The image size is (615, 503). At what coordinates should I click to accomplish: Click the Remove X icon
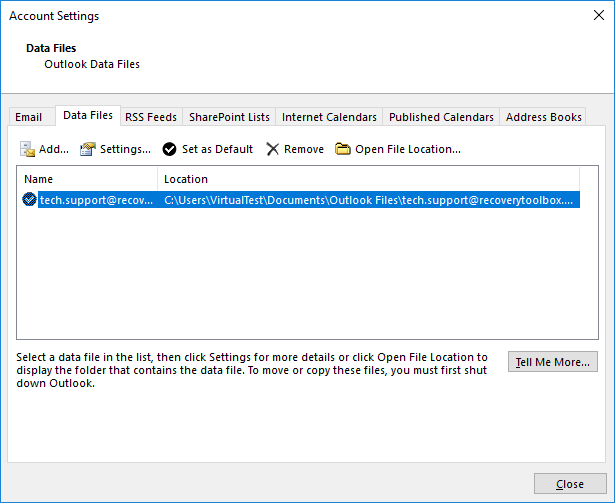[272, 149]
